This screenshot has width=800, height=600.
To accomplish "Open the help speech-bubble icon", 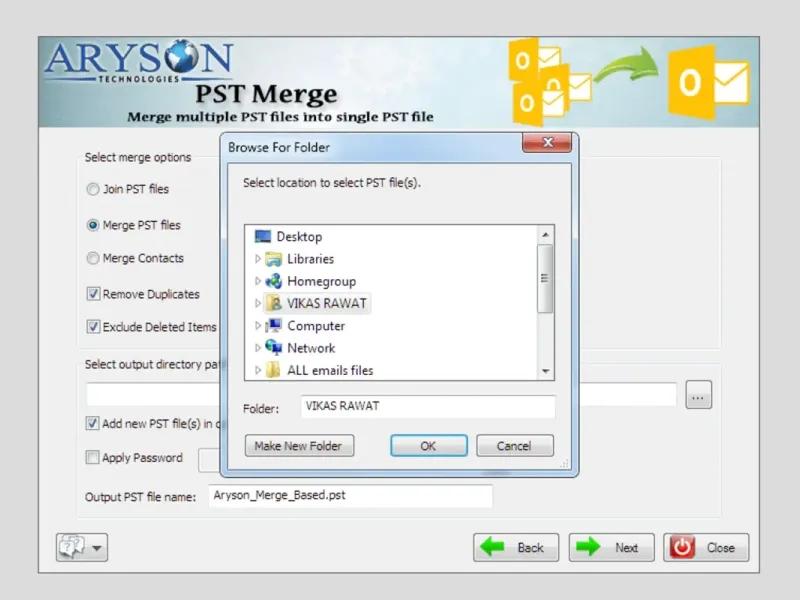I will pos(72,547).
